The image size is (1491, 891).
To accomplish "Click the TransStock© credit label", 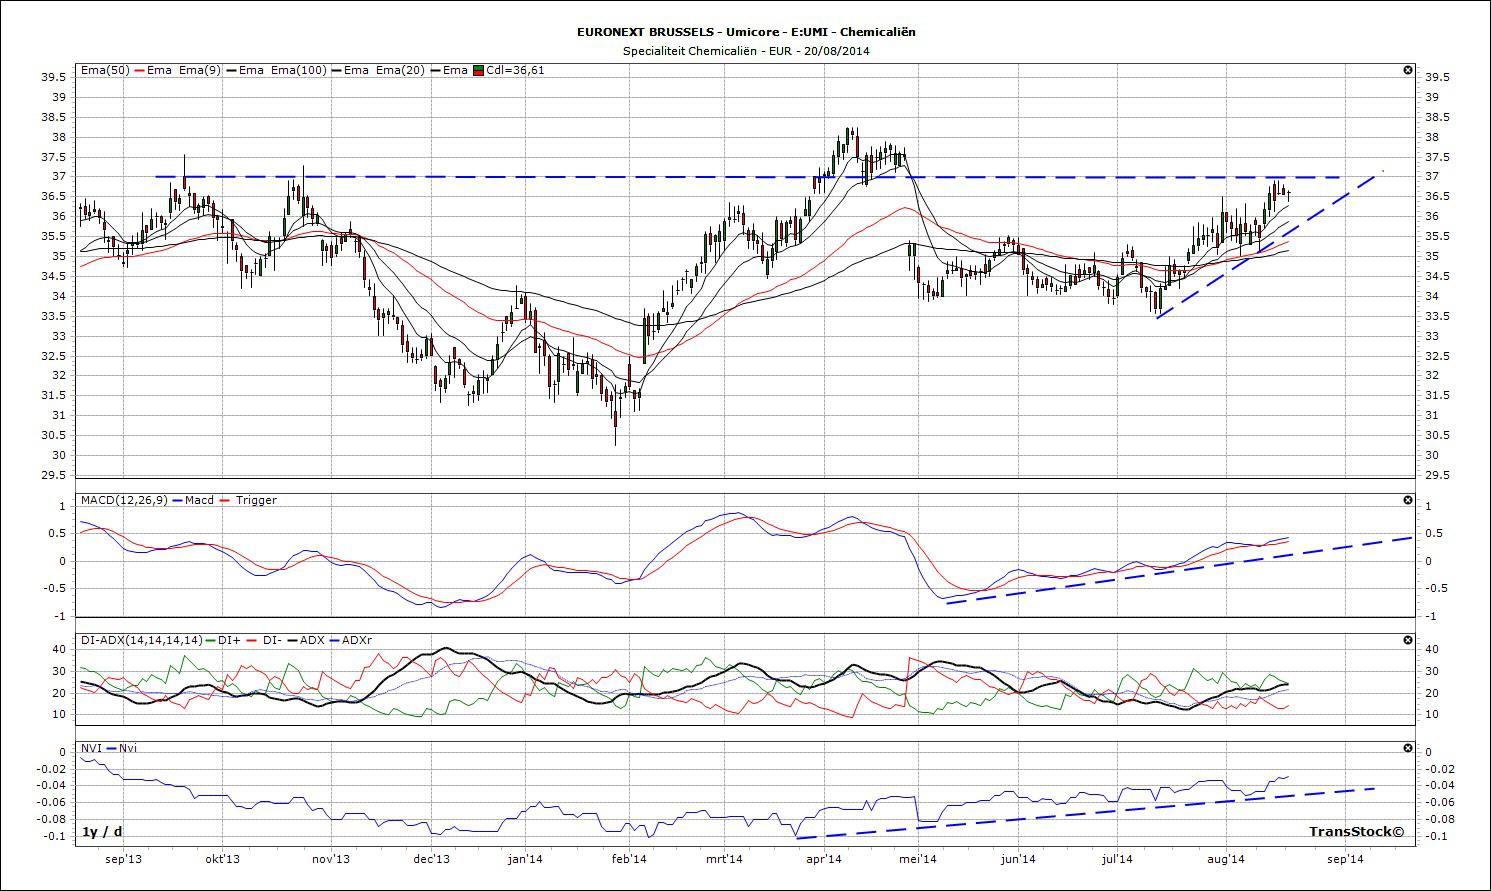I will 1356,832.
